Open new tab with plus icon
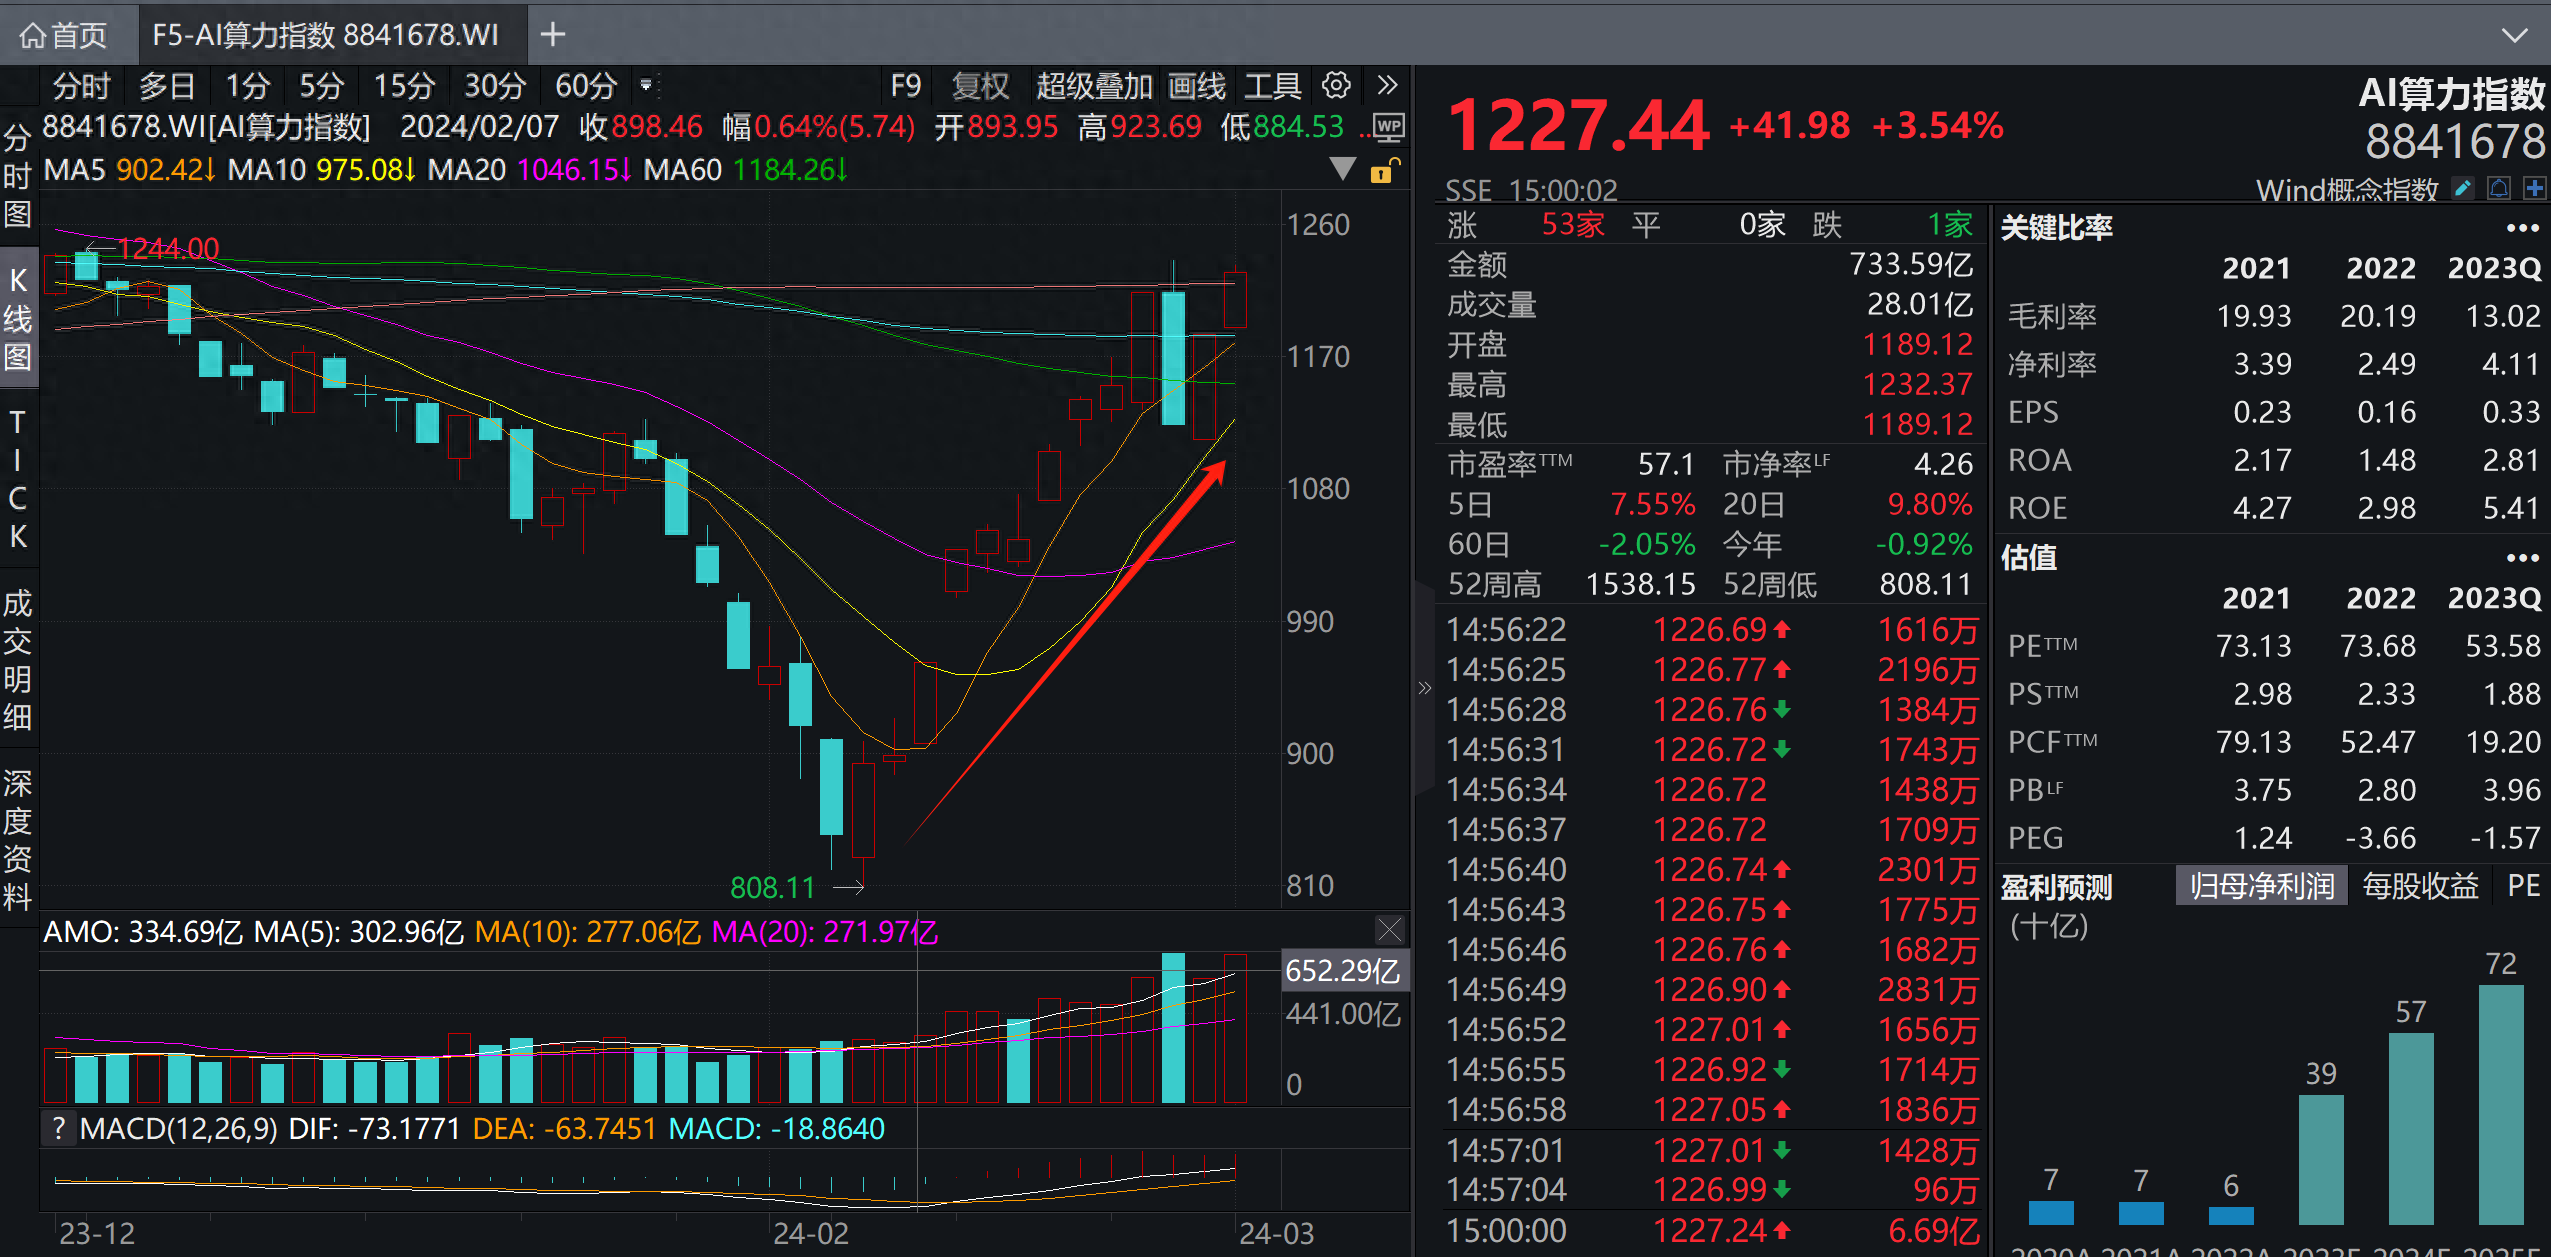 (x=552, y=35)
